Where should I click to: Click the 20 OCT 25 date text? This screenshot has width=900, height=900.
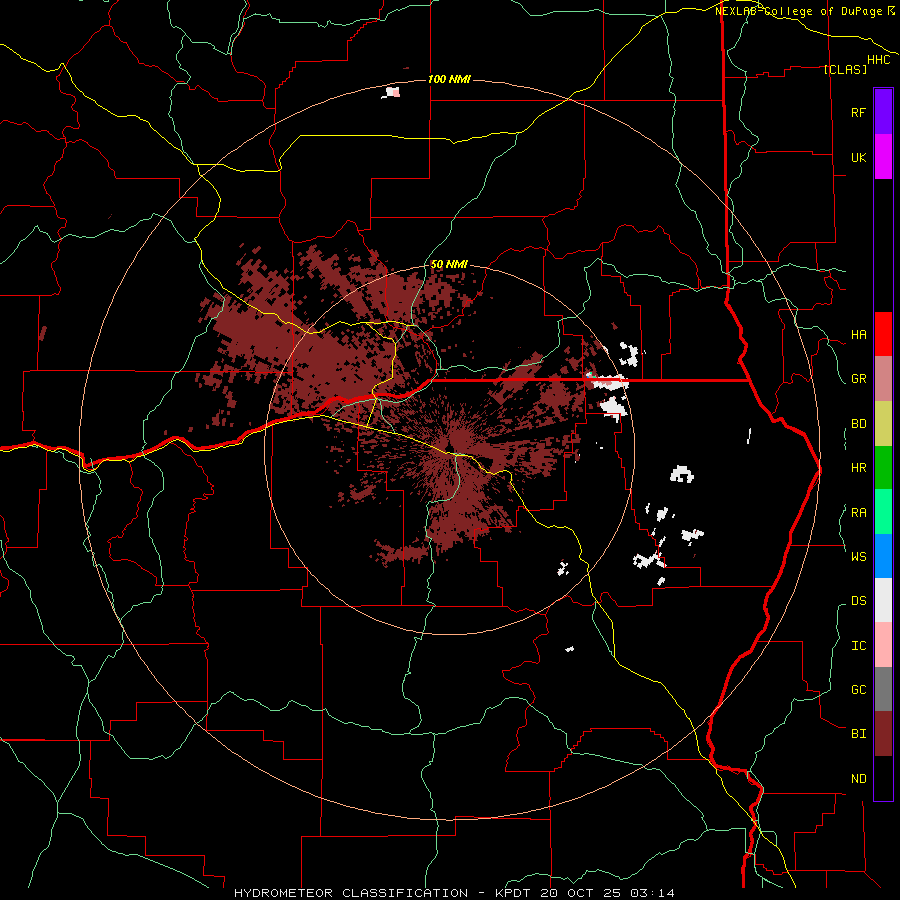(x=579, y=893)
